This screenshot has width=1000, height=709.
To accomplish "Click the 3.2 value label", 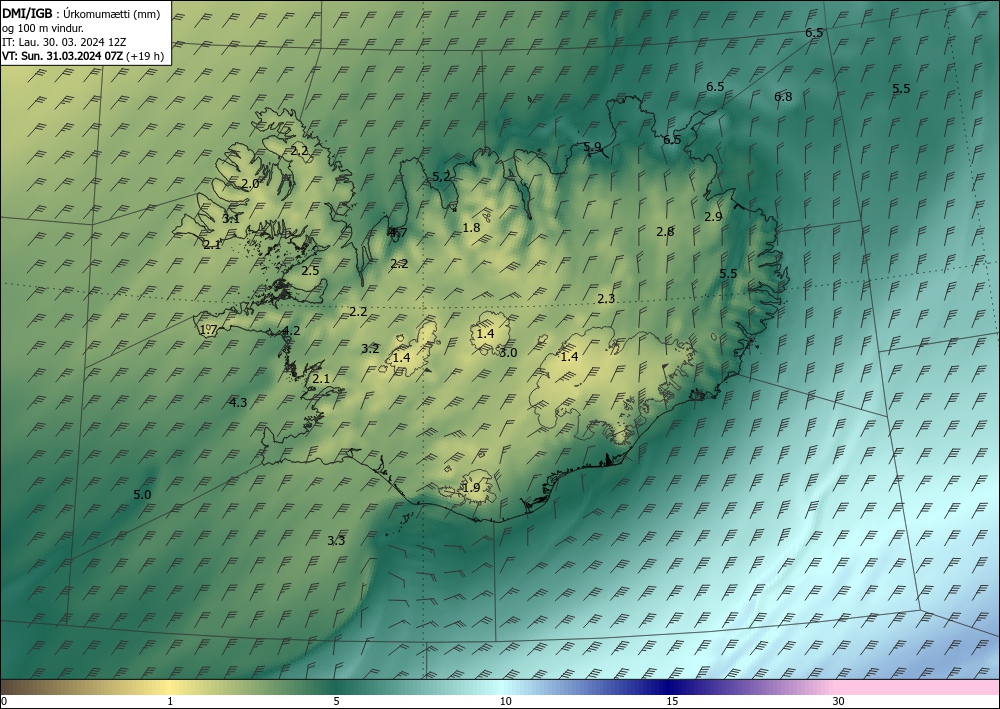I will coord(371,349).
